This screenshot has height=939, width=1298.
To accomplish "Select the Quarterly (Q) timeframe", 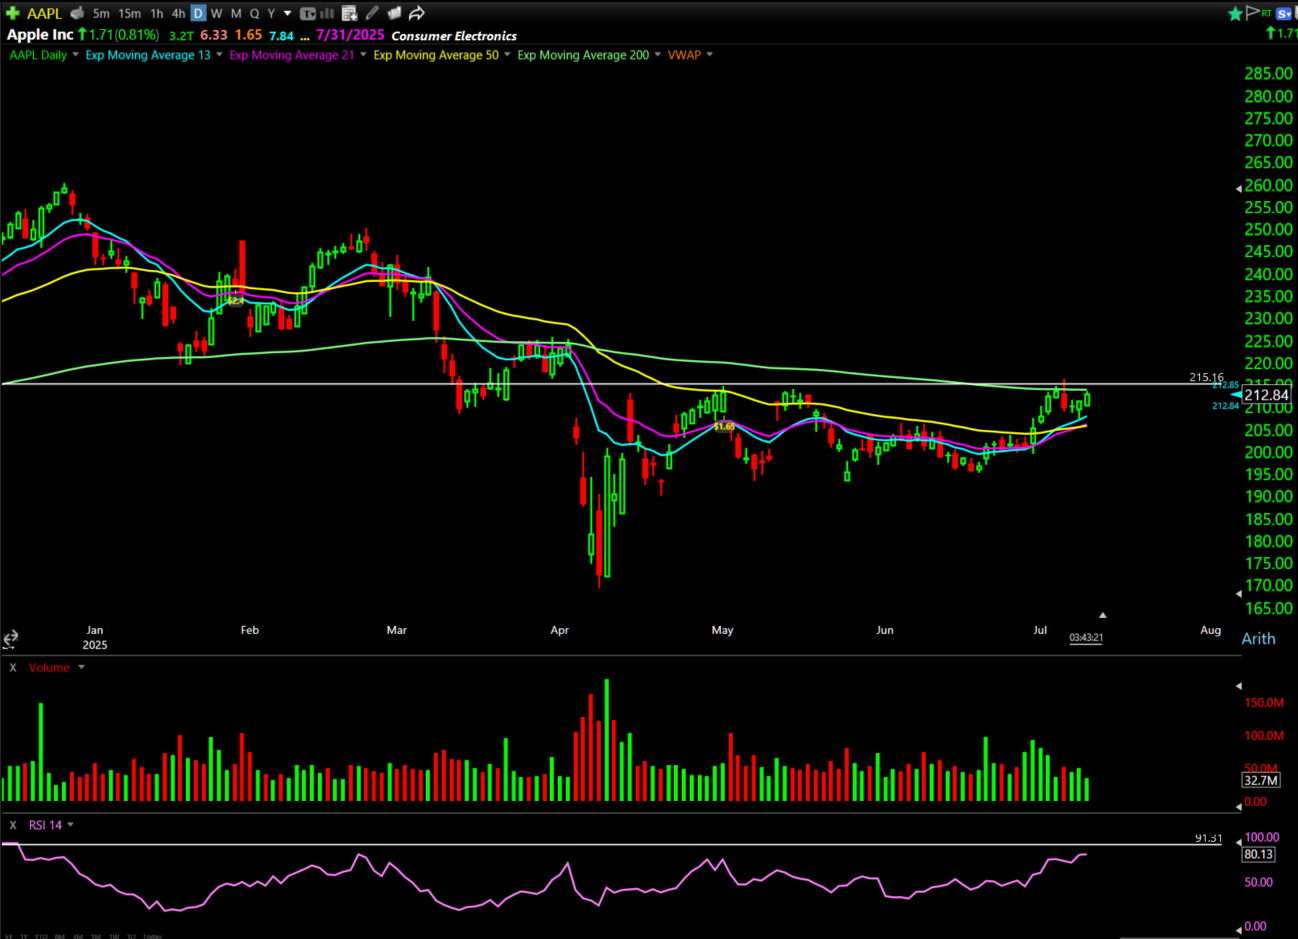I will click(254, 13).
